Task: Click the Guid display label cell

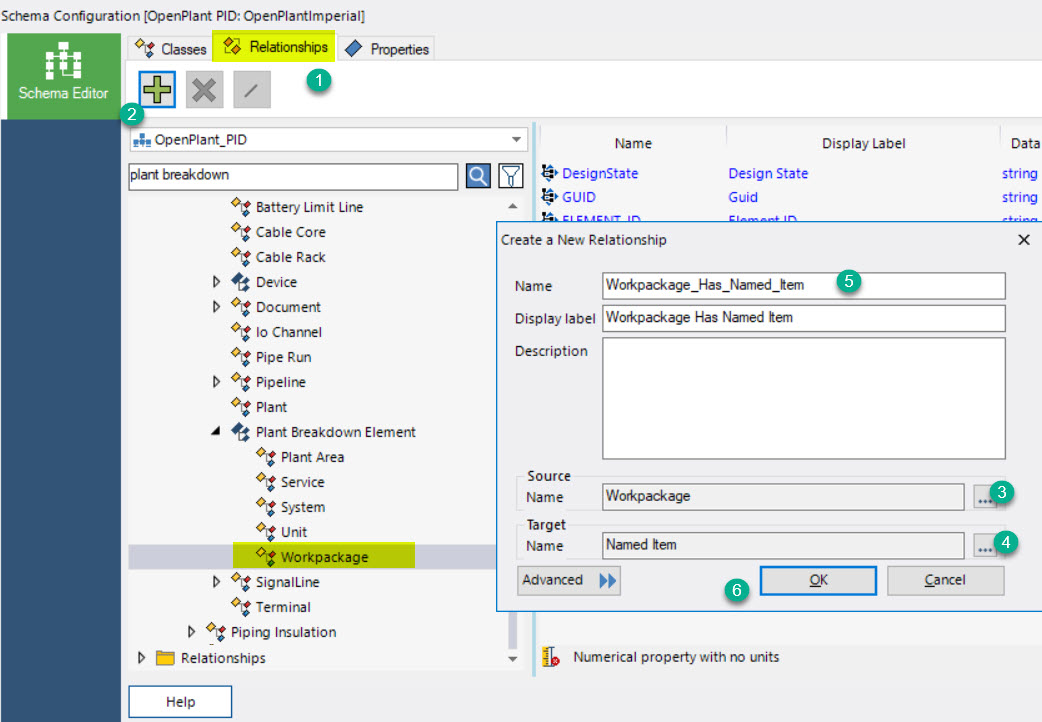Action: pyautogui.click(x=743, y=197)
